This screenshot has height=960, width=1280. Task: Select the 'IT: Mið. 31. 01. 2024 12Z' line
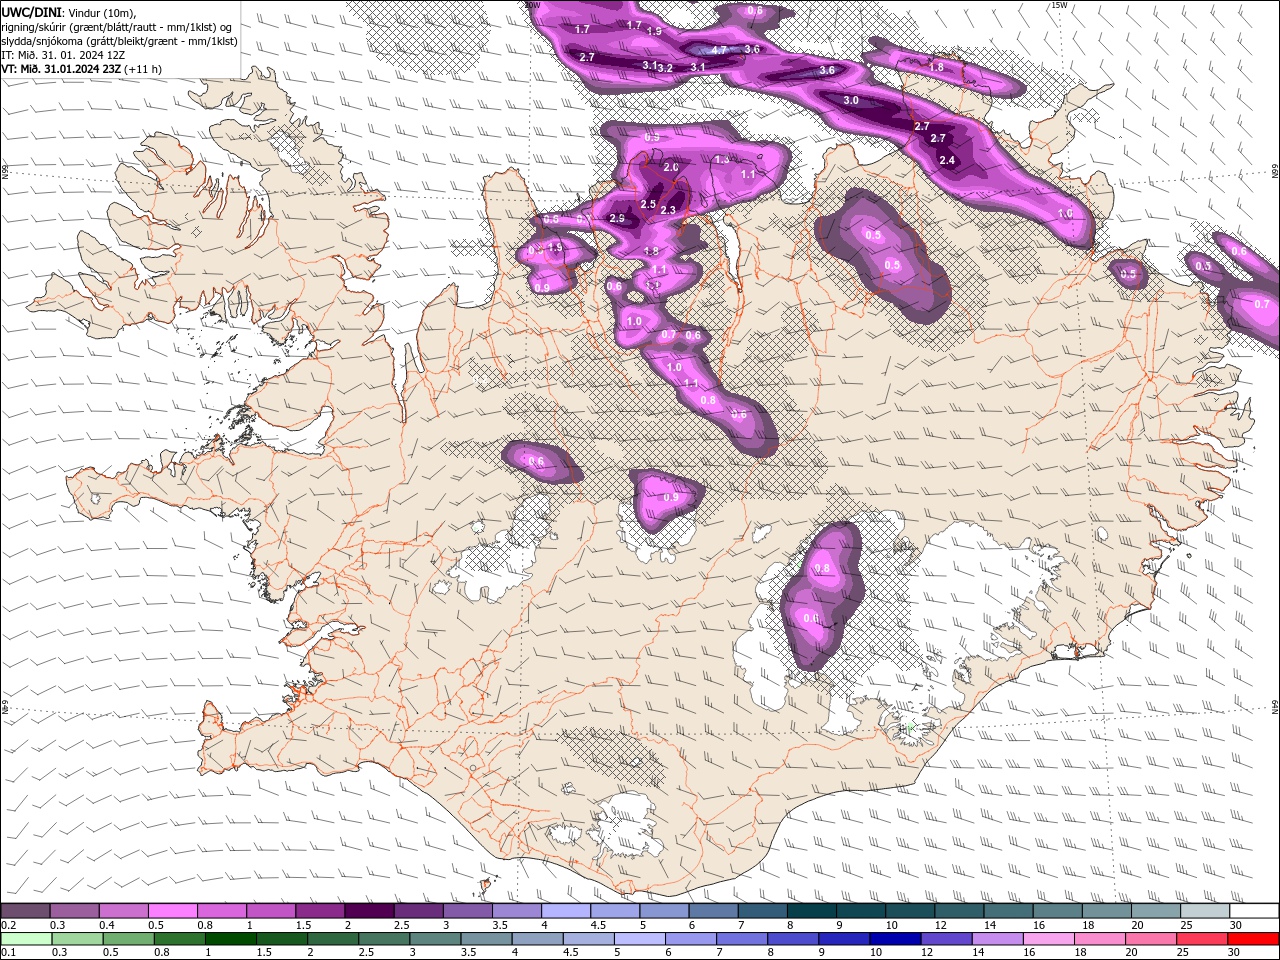coord(64,55)
